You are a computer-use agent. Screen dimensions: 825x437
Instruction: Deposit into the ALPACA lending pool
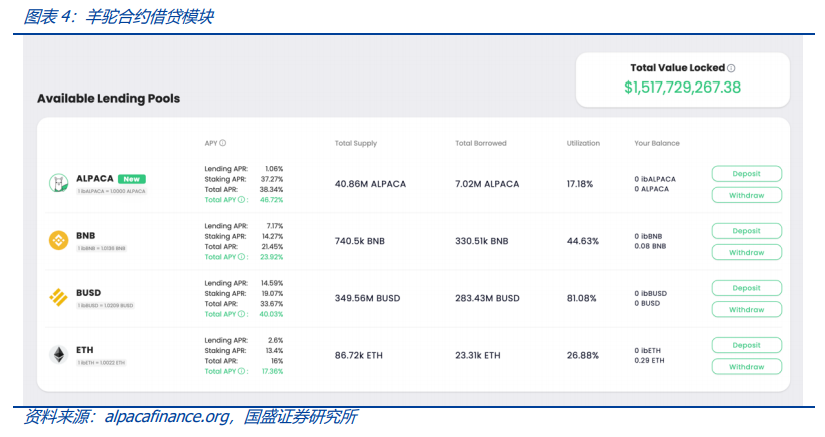747,174
